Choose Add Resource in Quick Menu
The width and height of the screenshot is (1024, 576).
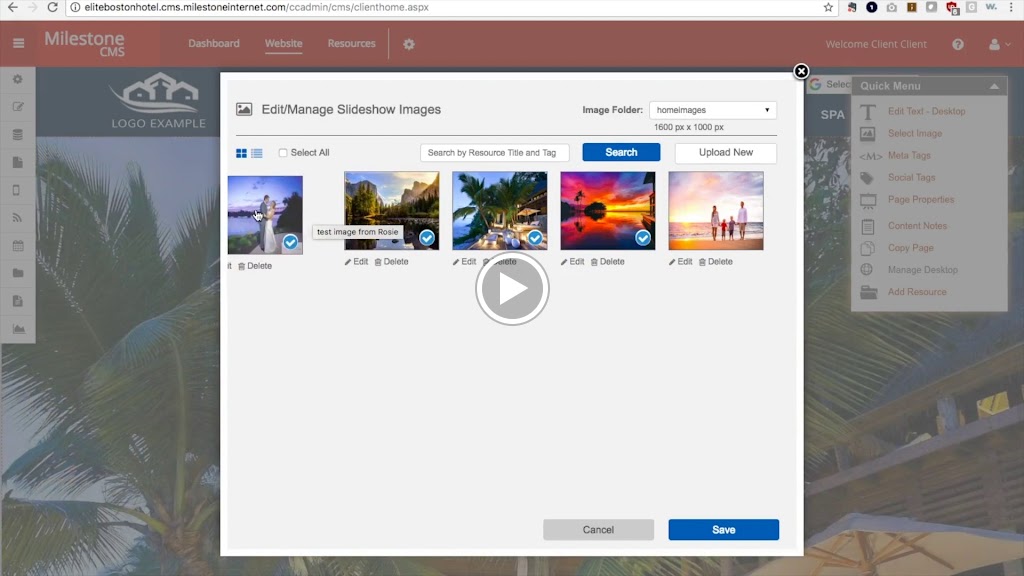coord(916,292)
